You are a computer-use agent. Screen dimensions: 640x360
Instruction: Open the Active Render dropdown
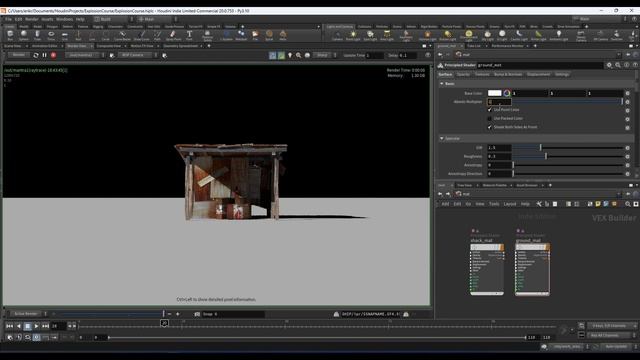pos(28,314)
